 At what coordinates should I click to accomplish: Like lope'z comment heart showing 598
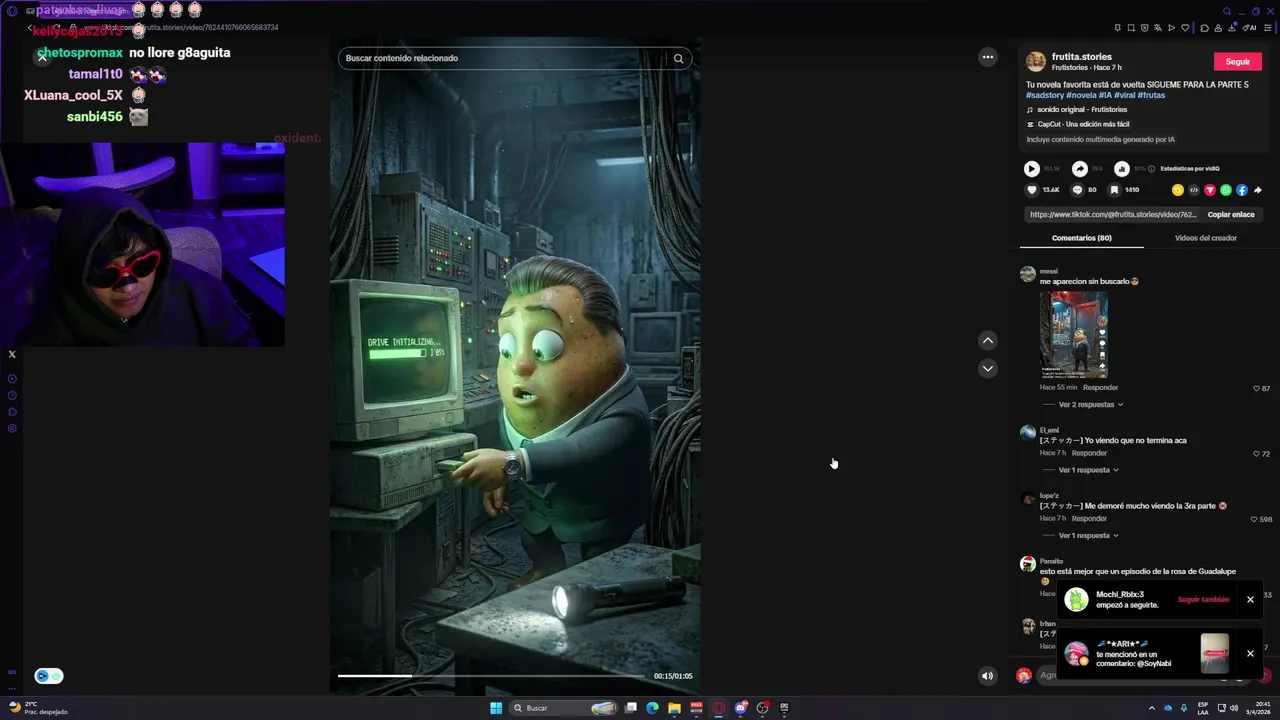[1254, 519]
